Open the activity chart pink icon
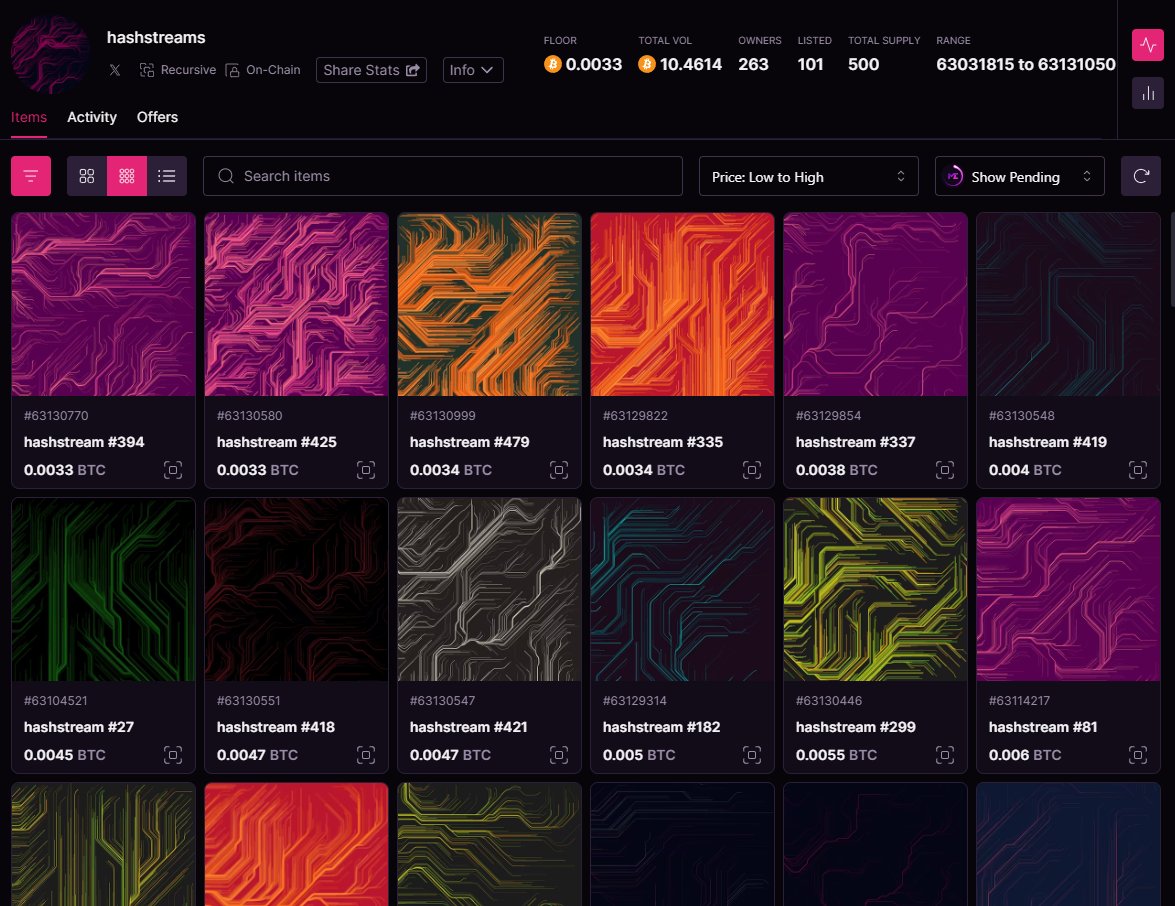Image resolution: width=1175 pixels, height=906 pixels. click(x=1147, y=45)
